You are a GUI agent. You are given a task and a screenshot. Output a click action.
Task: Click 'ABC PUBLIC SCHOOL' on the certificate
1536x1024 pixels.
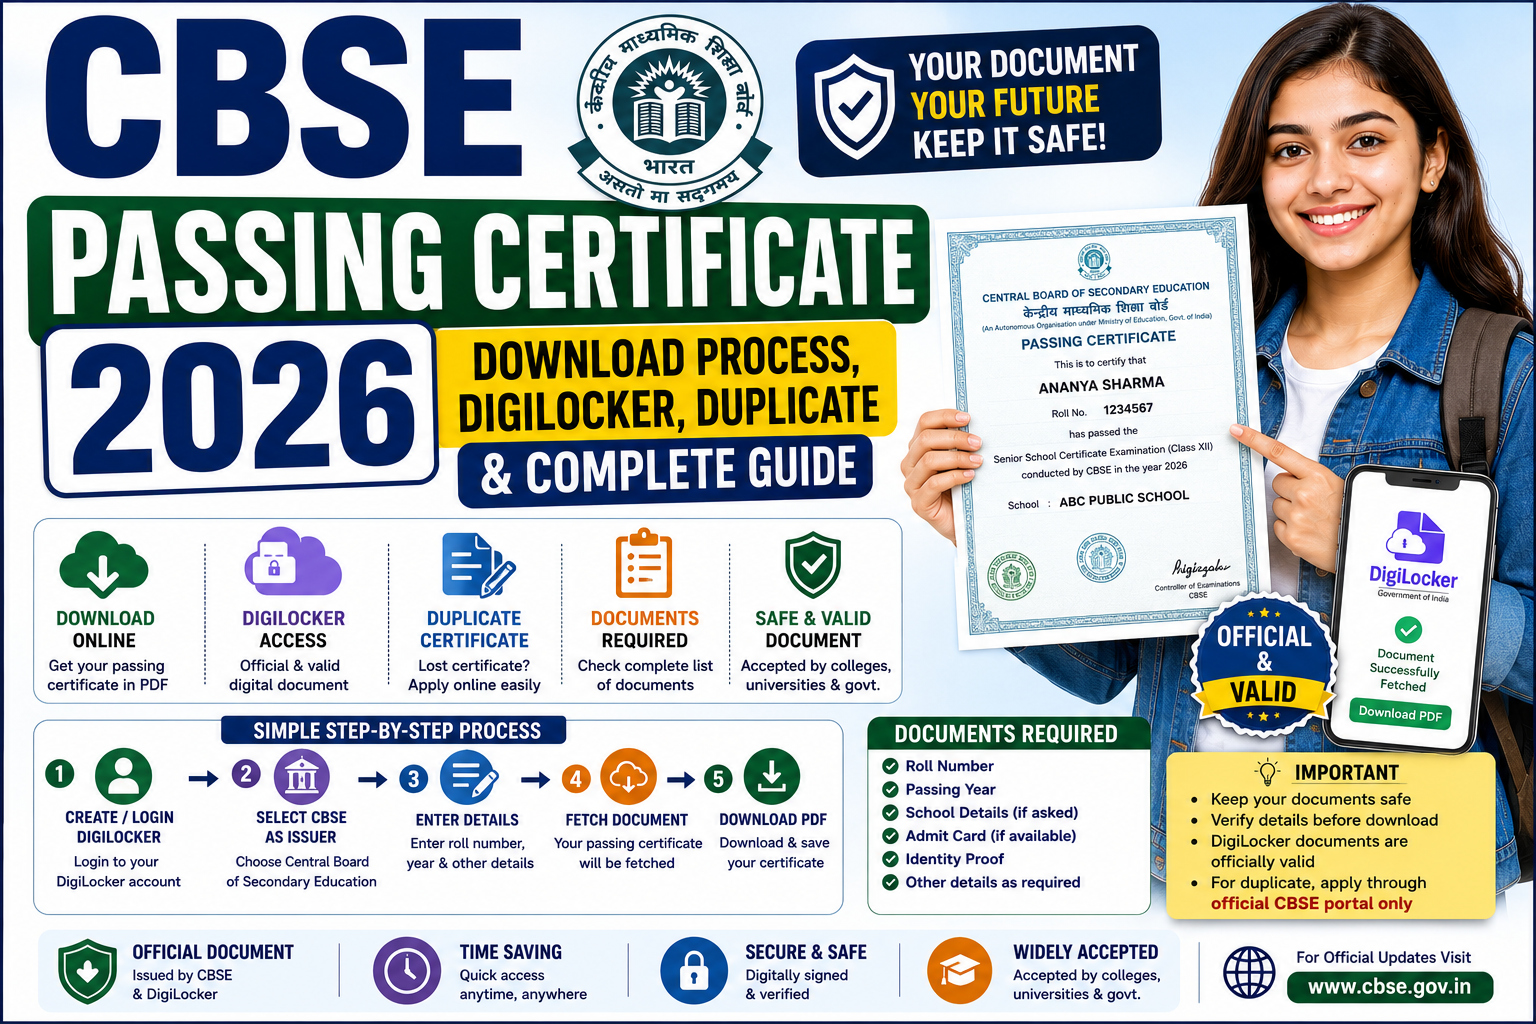[x=1124, y=498]
